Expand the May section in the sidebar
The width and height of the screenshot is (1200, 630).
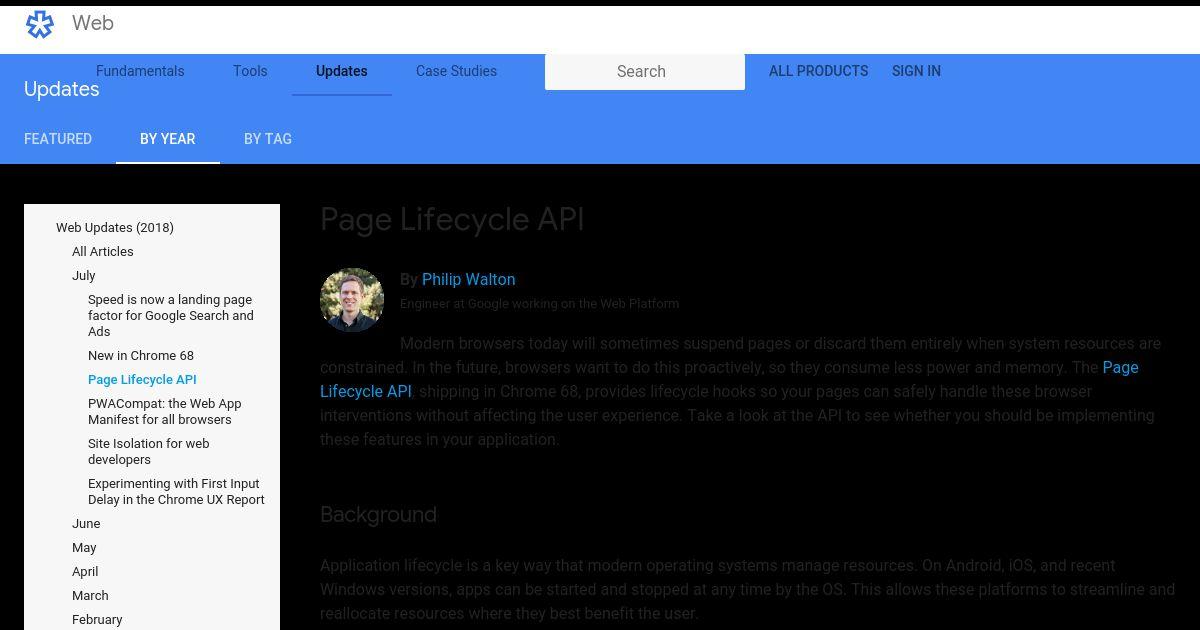(x=84, y=548)
